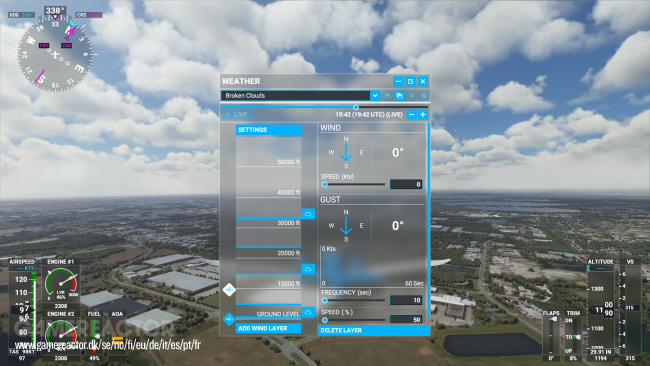Click the FUEL gauge
The height and width of the screenshot is (366, 650).
coord(95,336)
